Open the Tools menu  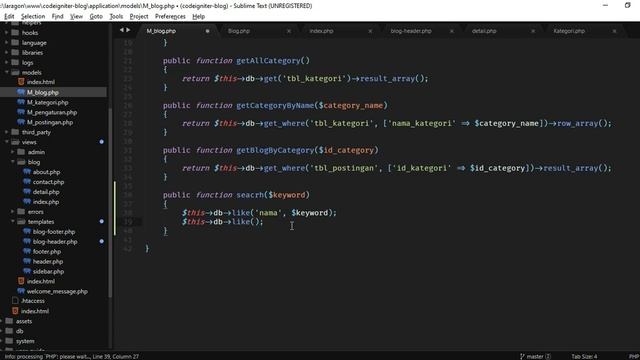[x=116, y=16]
